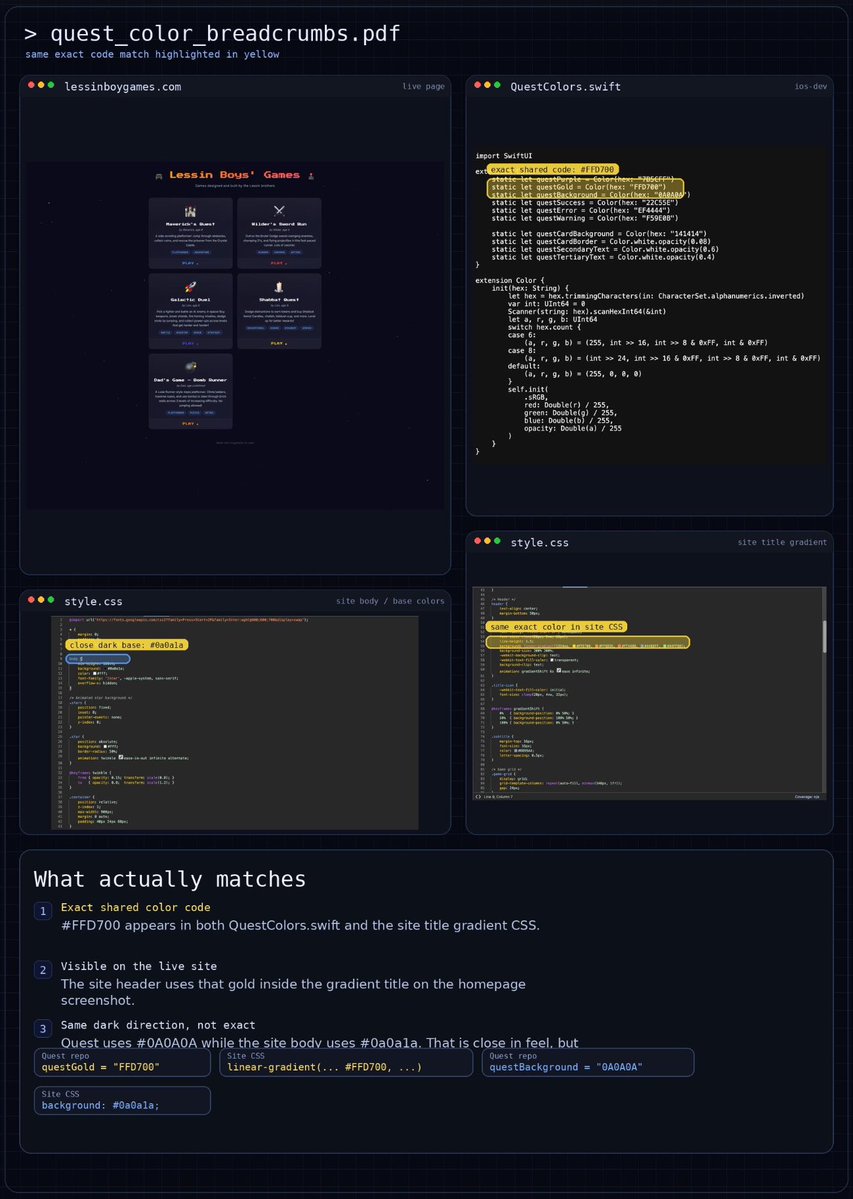This screenshot has height=1199, width=853.
Task: Click the castle icon on Maverick's Quest card
Action: click(x=190, y=212)
